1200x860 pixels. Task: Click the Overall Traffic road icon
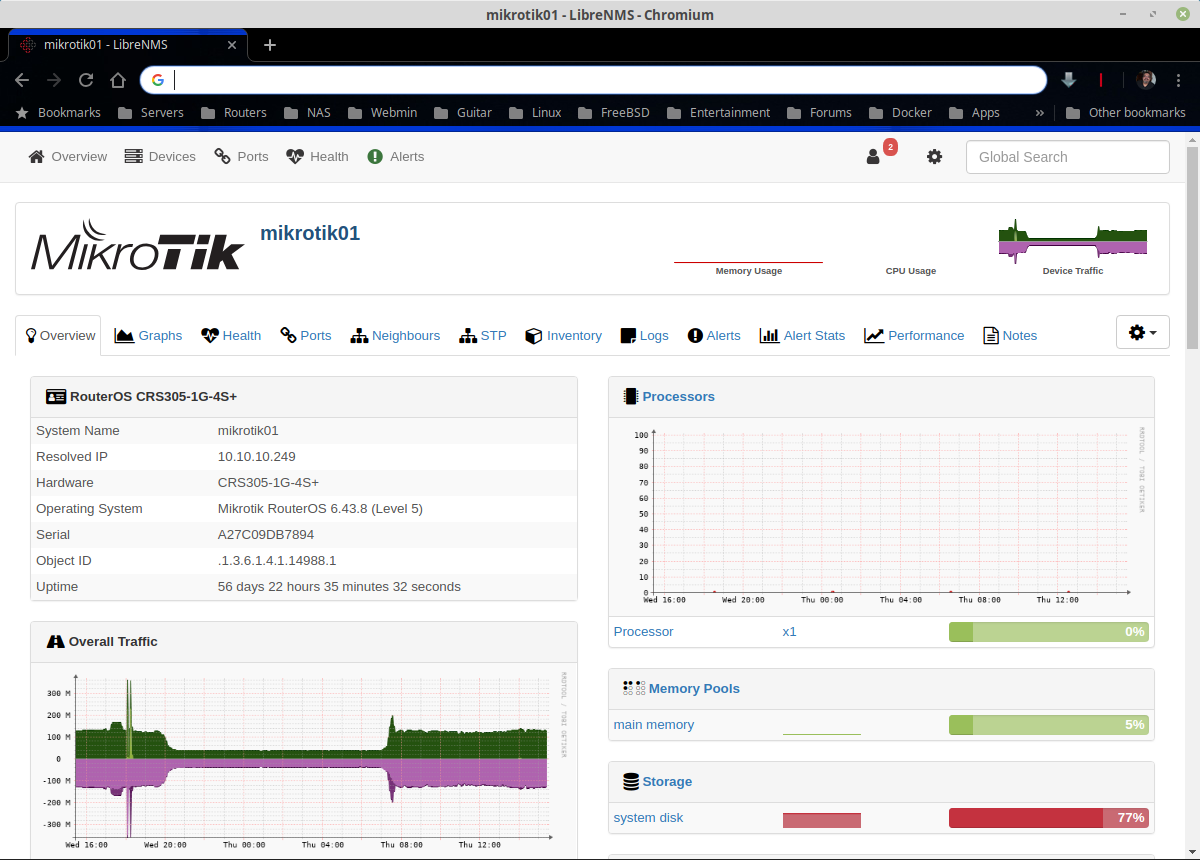coord(56,641)
